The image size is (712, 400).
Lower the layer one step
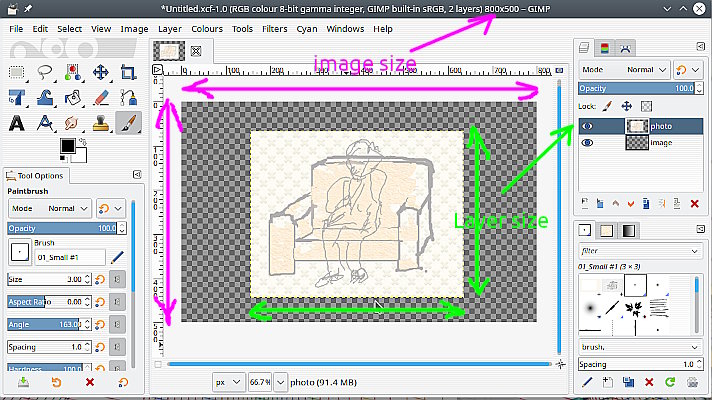pyautogui.click(x=631, y=204)
